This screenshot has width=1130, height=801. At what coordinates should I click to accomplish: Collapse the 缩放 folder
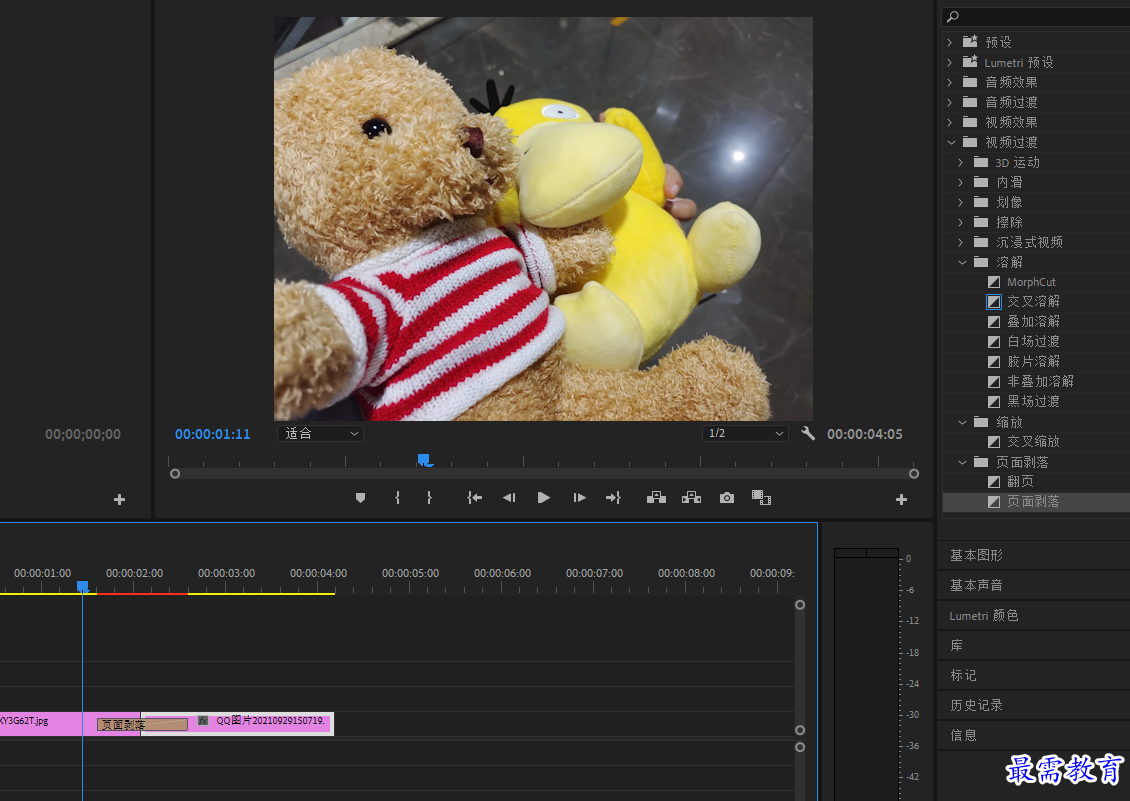(962, 422)
